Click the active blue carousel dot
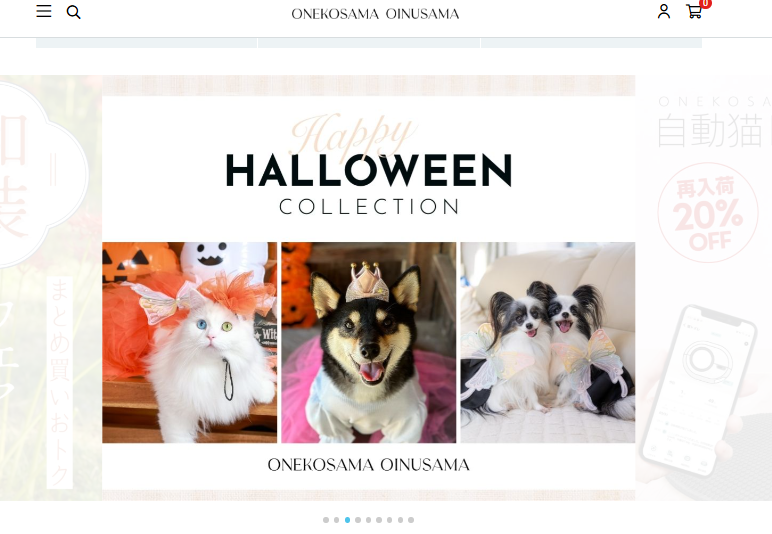The image size is (772, 534). (348, 520)
